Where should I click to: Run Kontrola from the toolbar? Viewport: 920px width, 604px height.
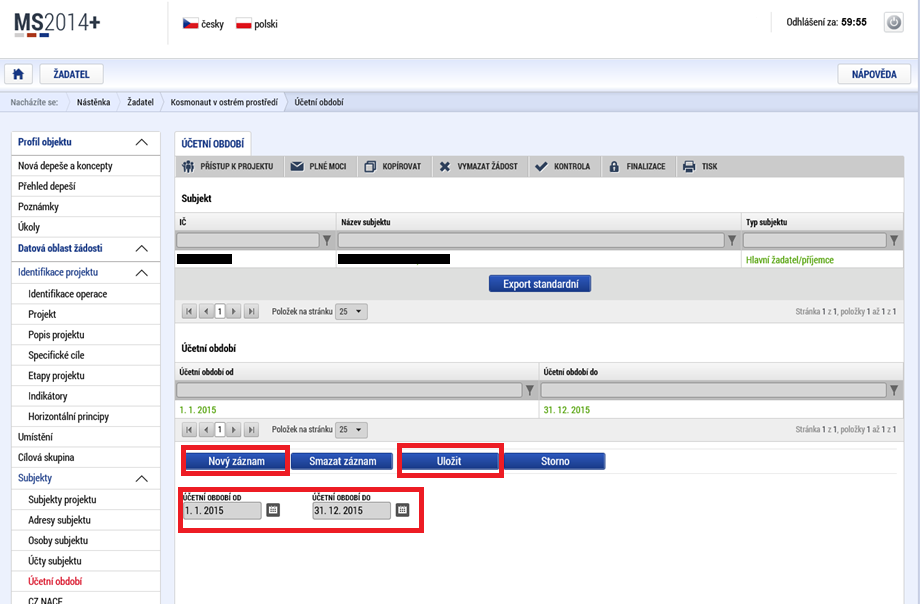(x=563, y=167)
